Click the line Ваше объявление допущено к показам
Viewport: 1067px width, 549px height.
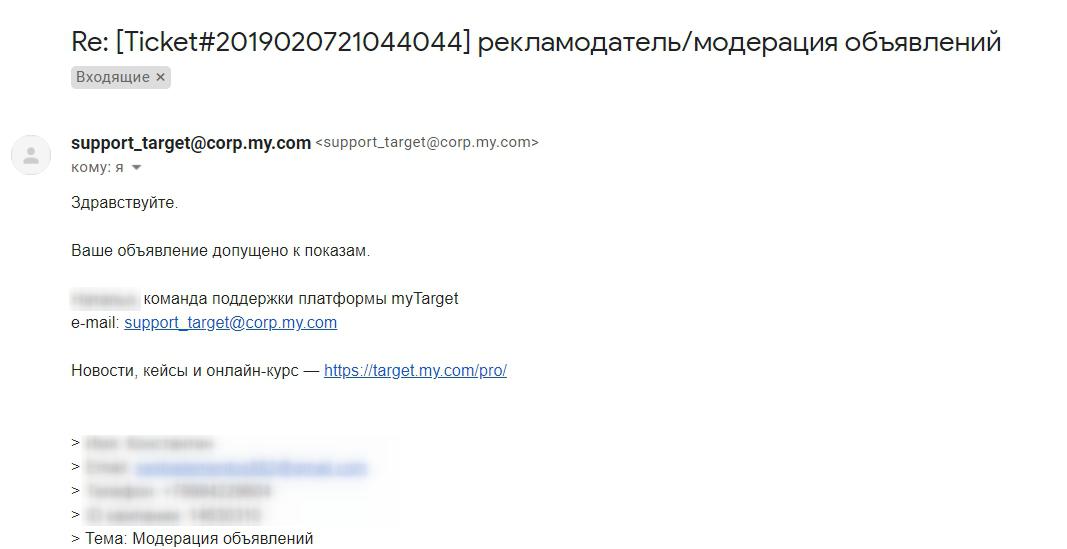click(220, 251)
